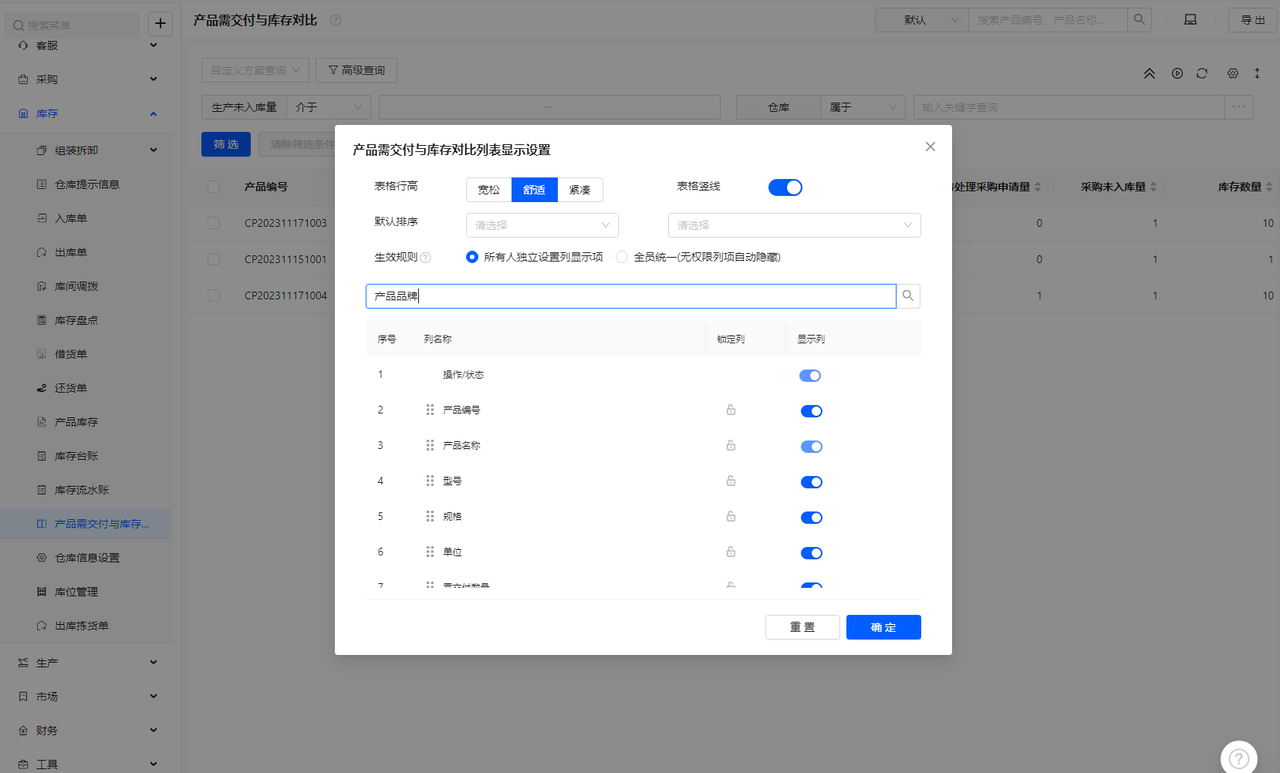Toggle display switch for 产品编号
The height and width of the screenshot is (773, 1280).
click(x=811, y=411)
